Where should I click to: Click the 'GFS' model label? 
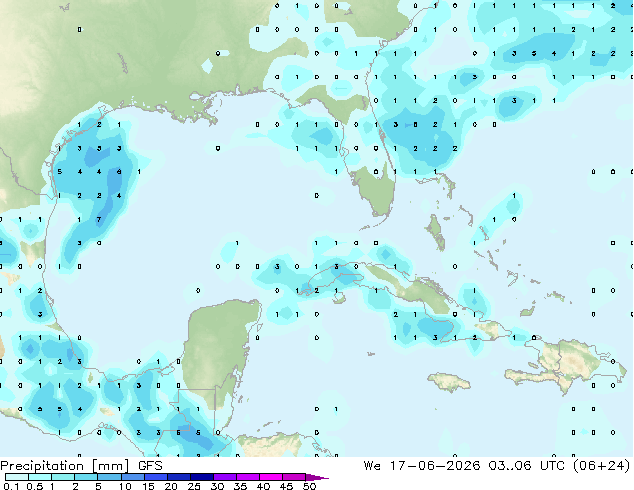coord(150,466)
